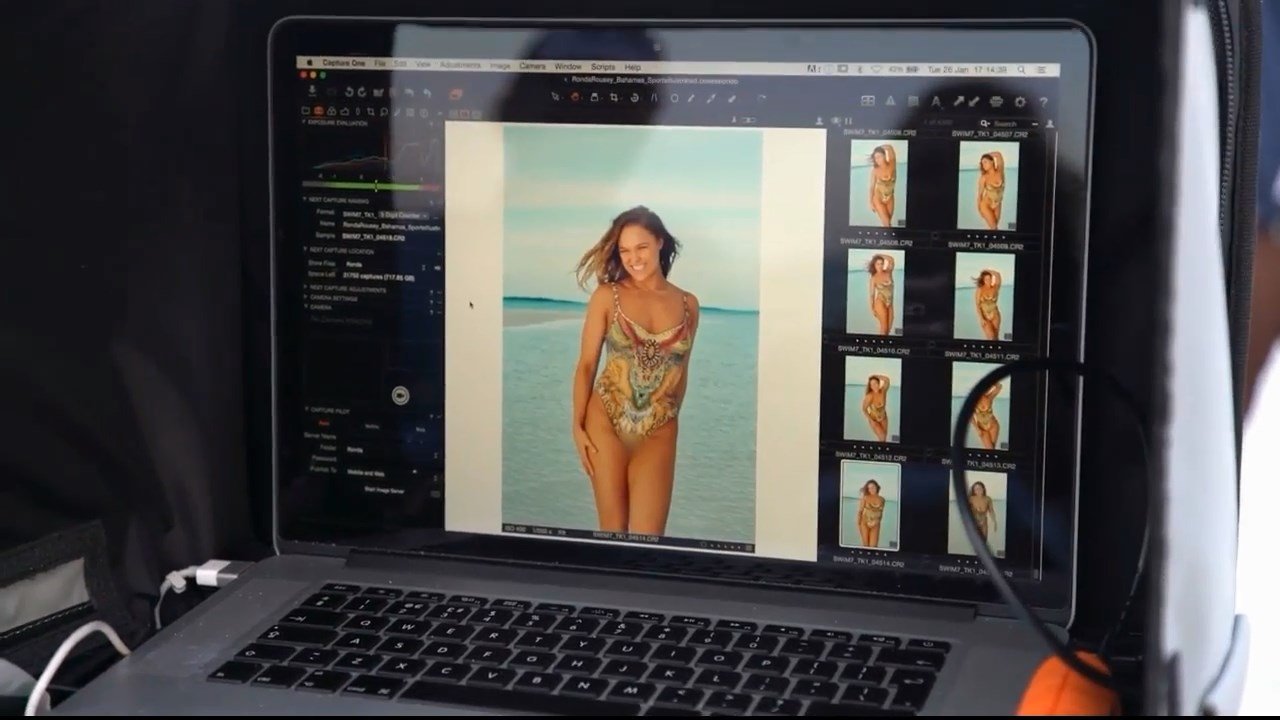The width and height of the screenshot is (1280, 720).
Task: Open macOS Spotlight search icon
Action: coord(1020,70)
